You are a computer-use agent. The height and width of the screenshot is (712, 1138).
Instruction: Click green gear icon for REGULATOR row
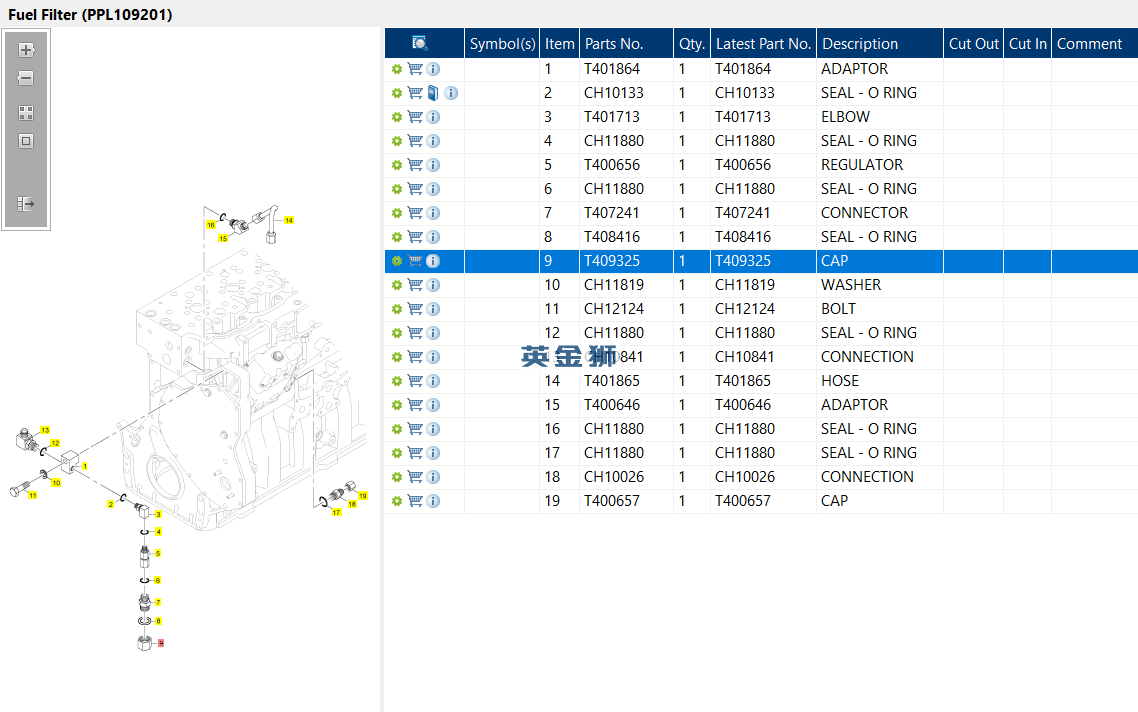point(396,165)
